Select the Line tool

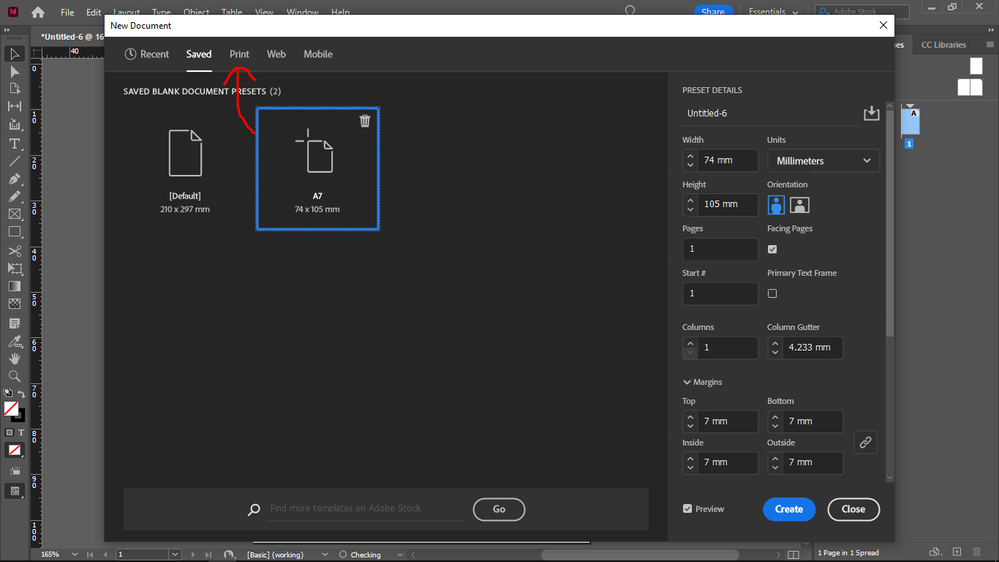coord(14,161)
